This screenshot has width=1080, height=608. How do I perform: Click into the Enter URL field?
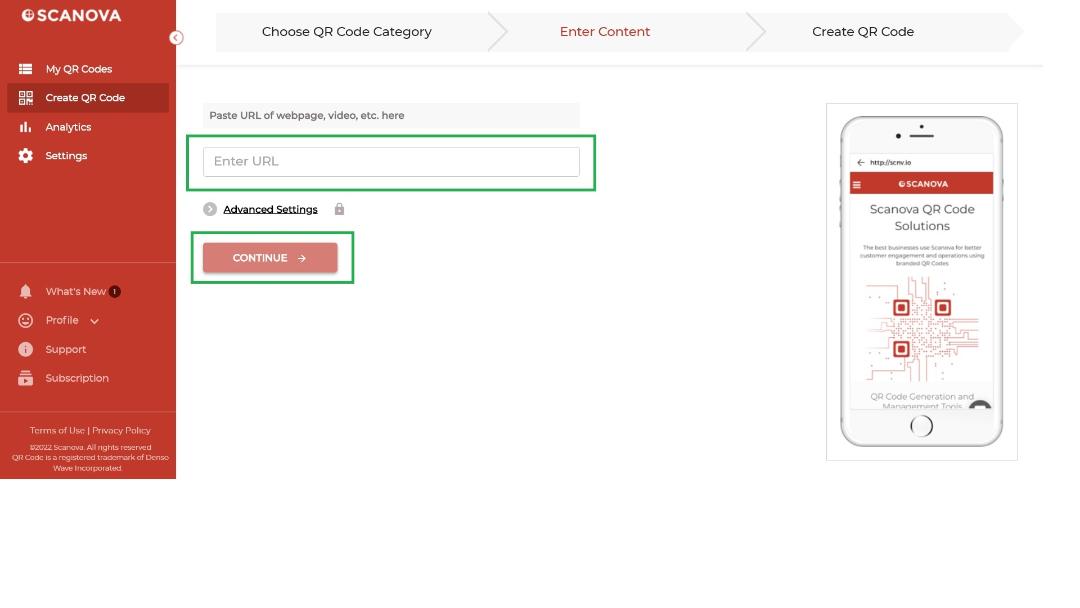tap(391, 162)
